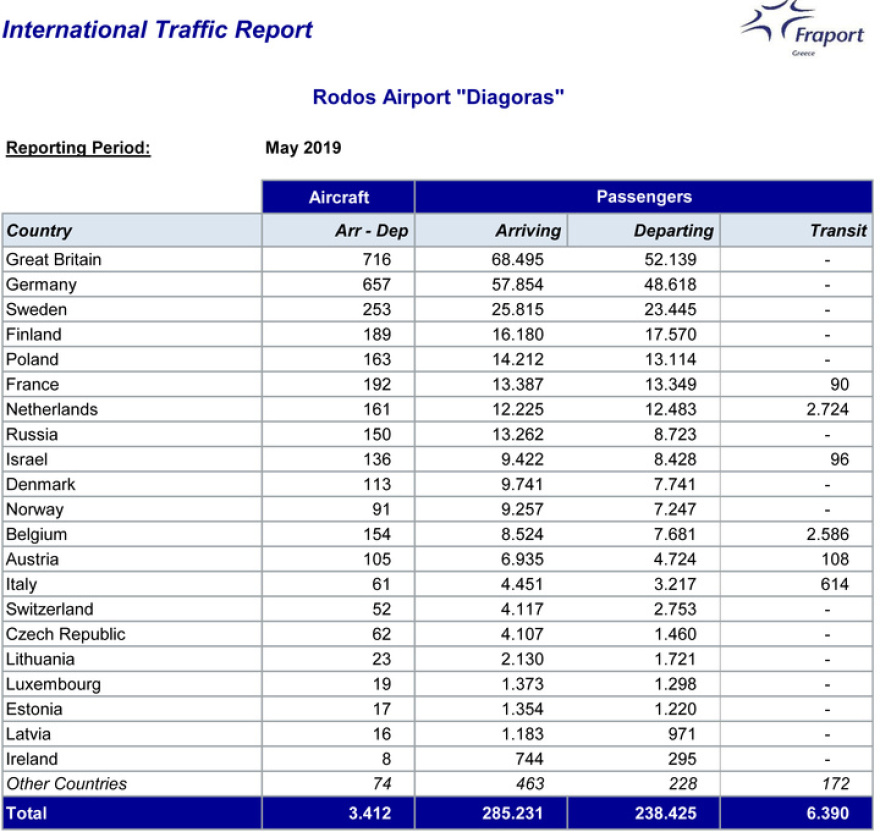Image resolution: width=880 pixels, height=832 pixels.
Task: Select the Departing column header
Action: [x=673, y=231]
